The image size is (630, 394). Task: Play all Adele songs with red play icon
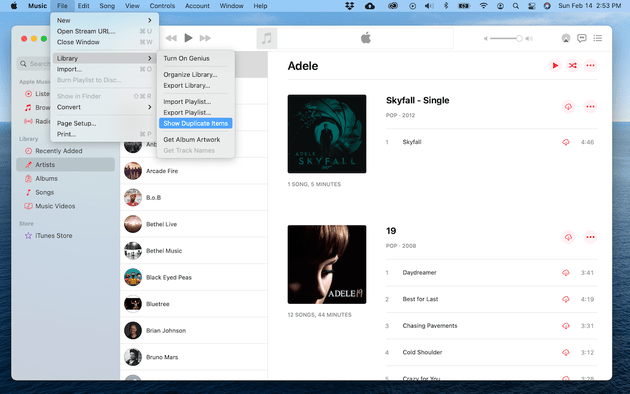(x=555, y=65)
